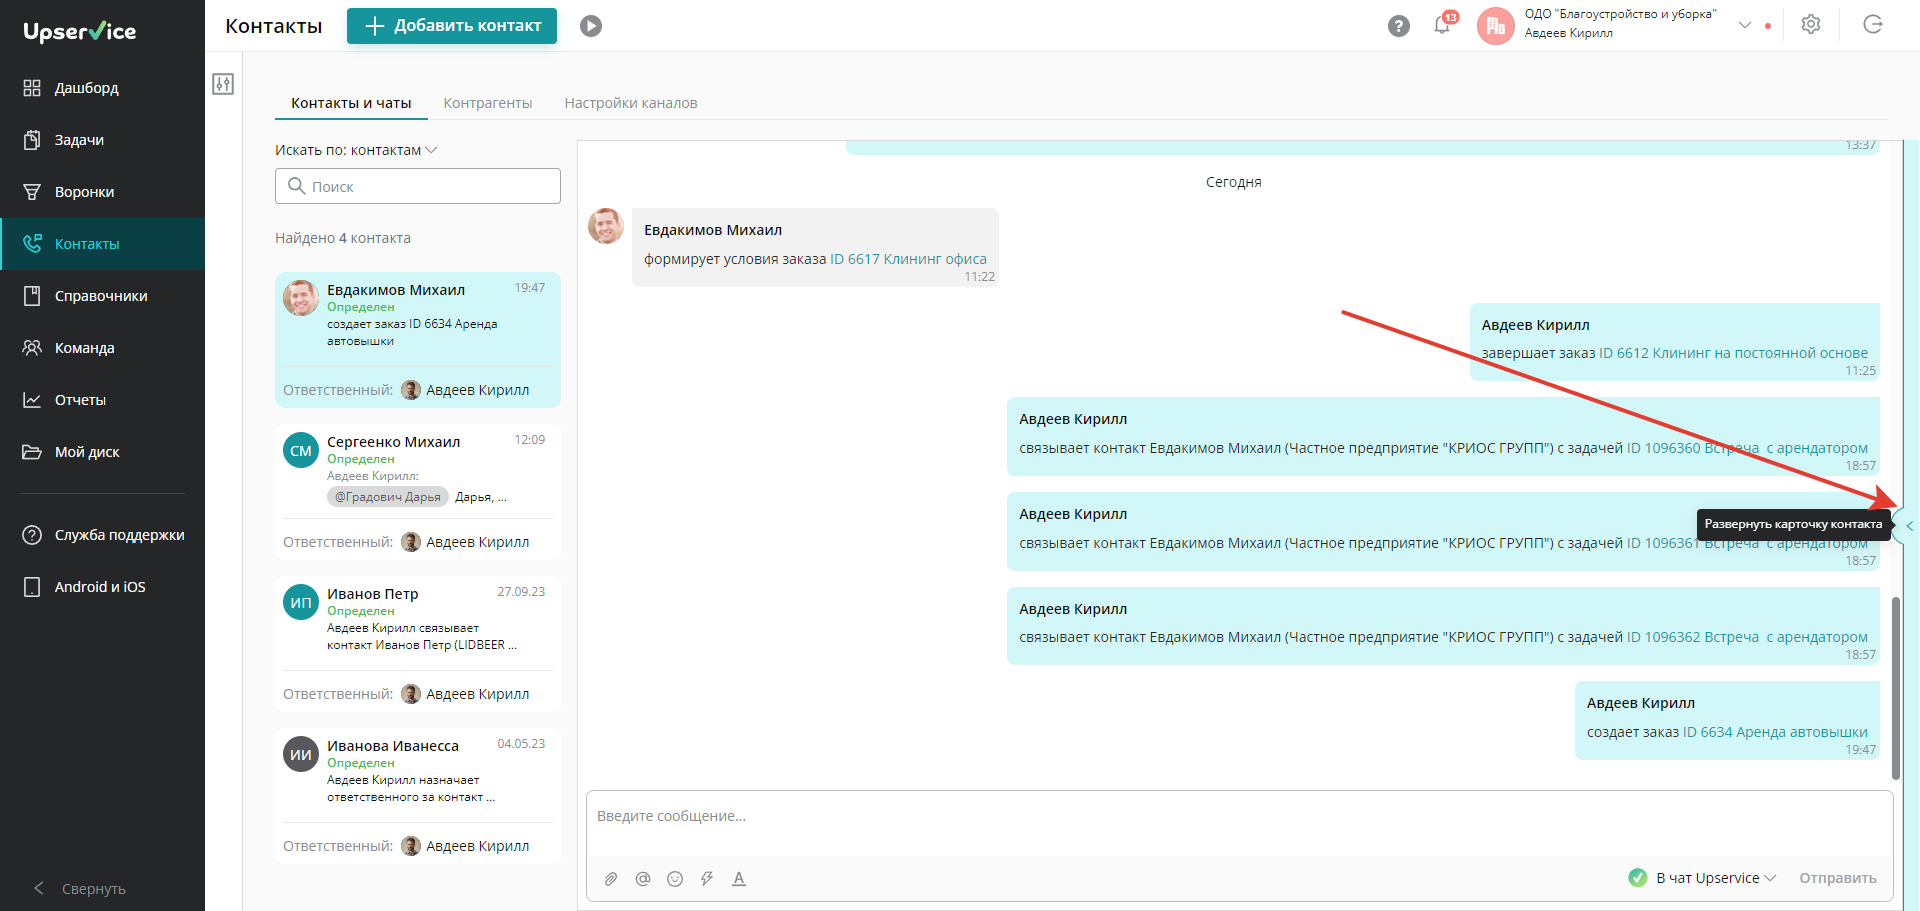The height and width of the screenshot is (911, 1920).
Task: Open link ID 6634 Аренда автовышки in chat
Action: pyautogui.click(x=1775, y=732)
